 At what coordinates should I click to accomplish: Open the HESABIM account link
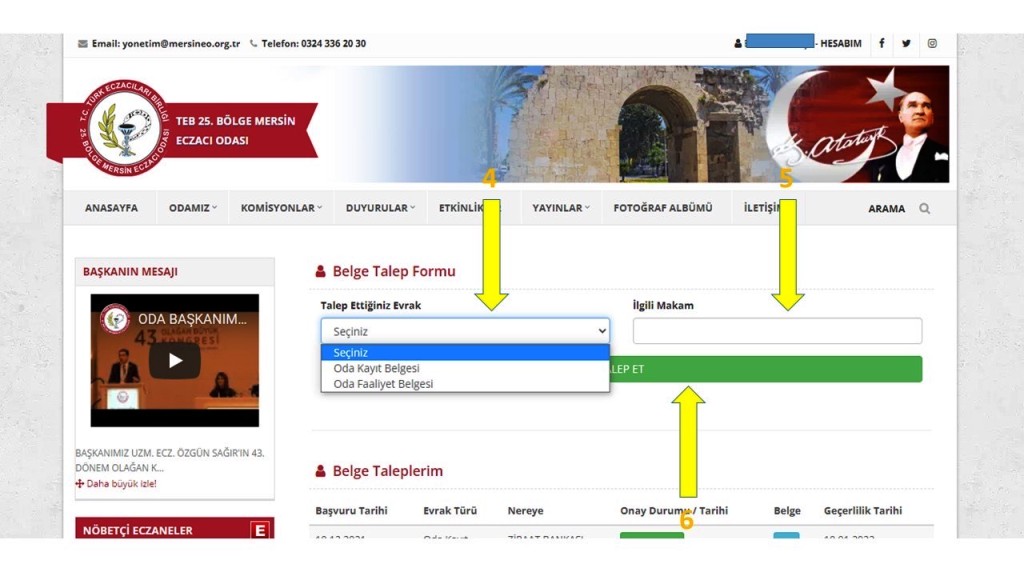(x=840, y=43)
